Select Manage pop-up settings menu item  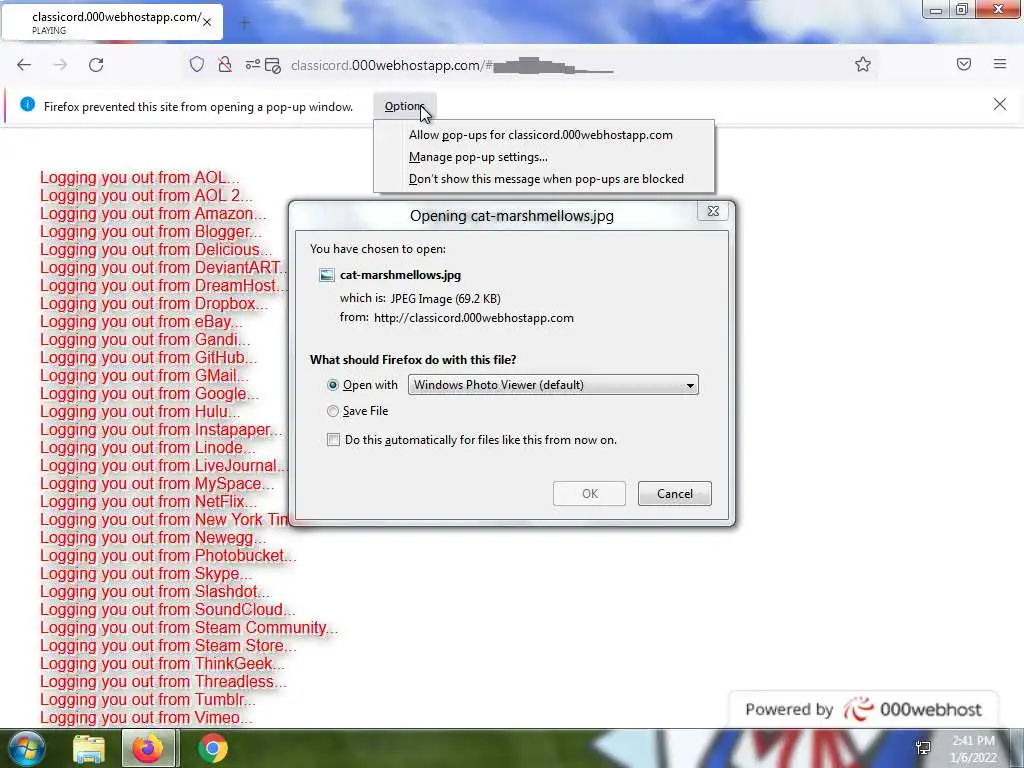[x=478, y=157]
